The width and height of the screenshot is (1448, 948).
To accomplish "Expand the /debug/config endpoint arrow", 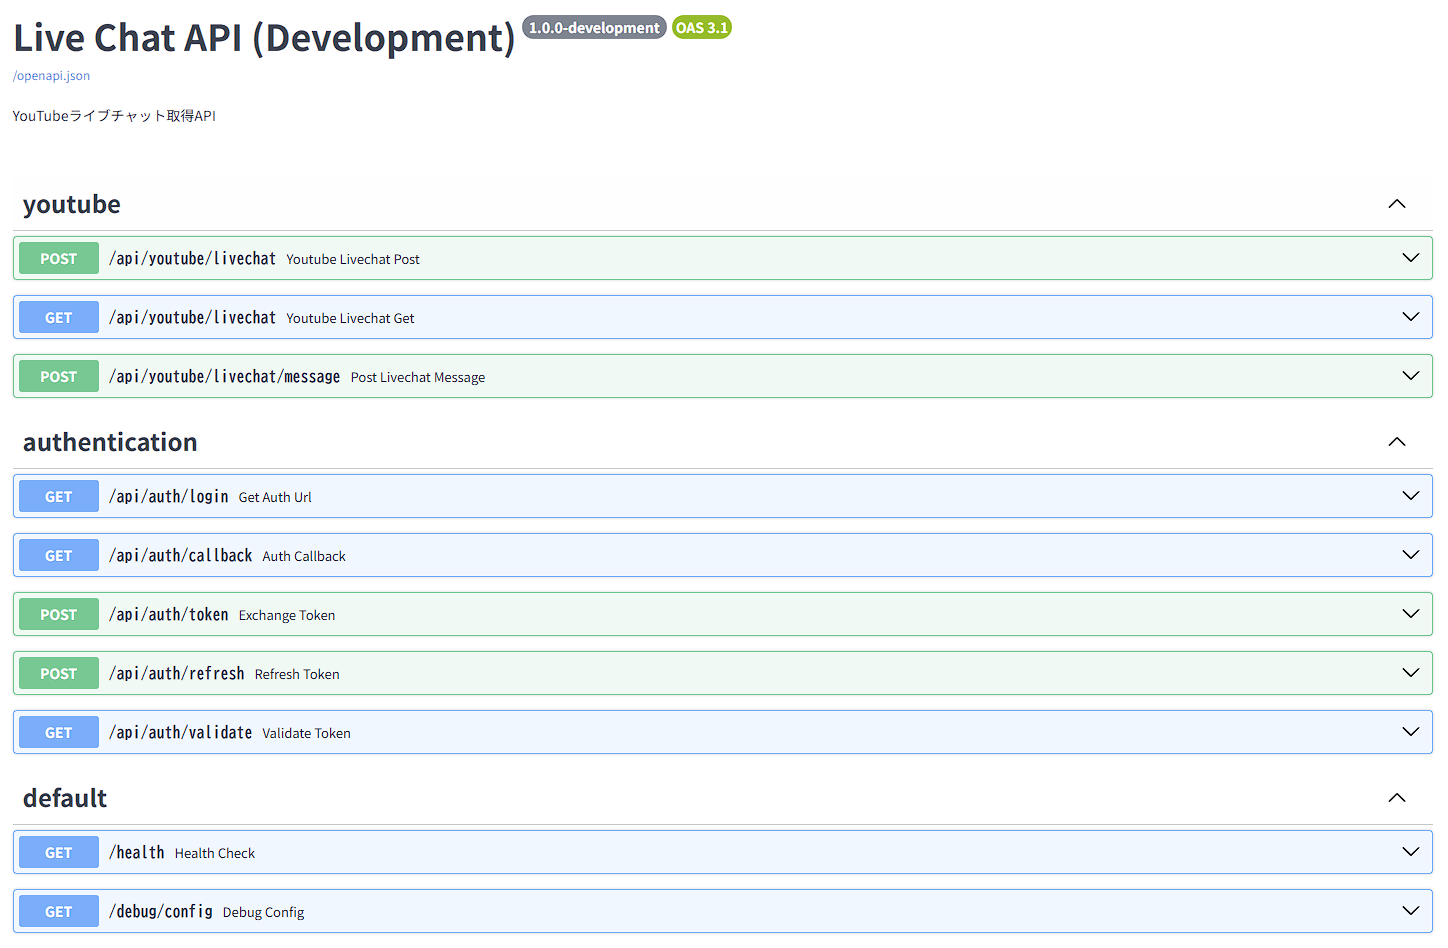I will click(x=1411, y=911).
